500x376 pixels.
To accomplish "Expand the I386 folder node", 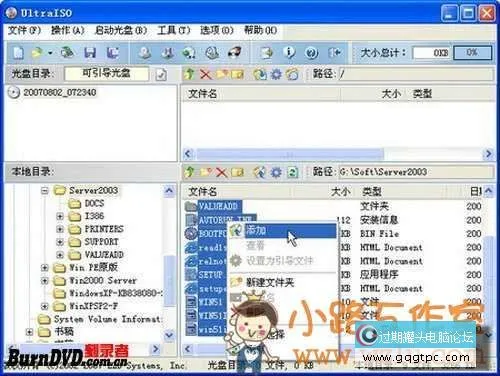I will coord(60,216).
